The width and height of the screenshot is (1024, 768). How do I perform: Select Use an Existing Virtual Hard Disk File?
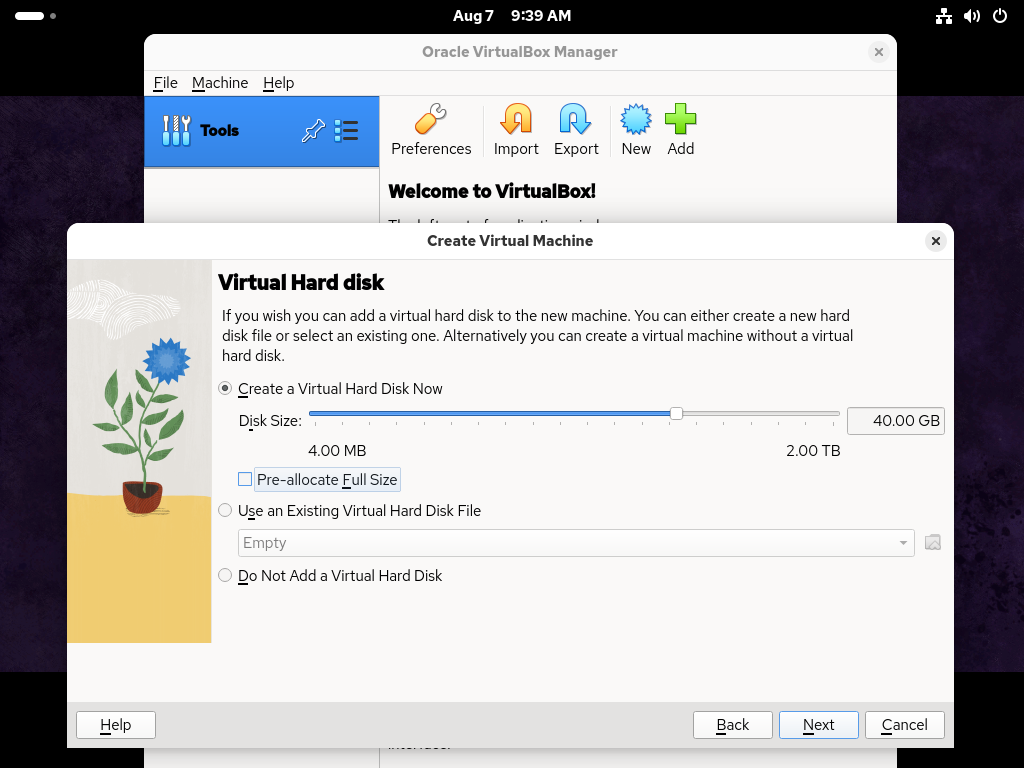226,511
